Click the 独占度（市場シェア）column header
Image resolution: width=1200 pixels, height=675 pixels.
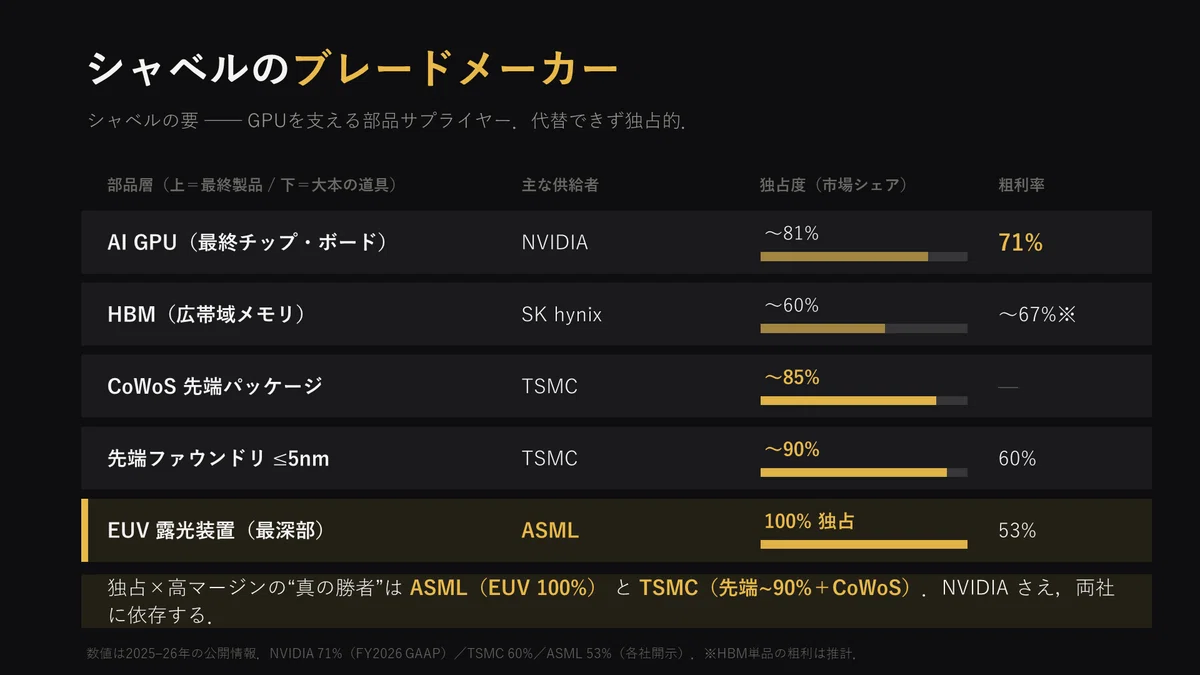(x=833, y=185)
